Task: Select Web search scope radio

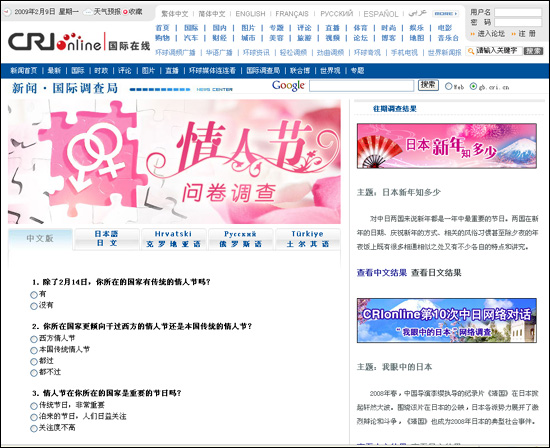Action: (x=448, y=86)
